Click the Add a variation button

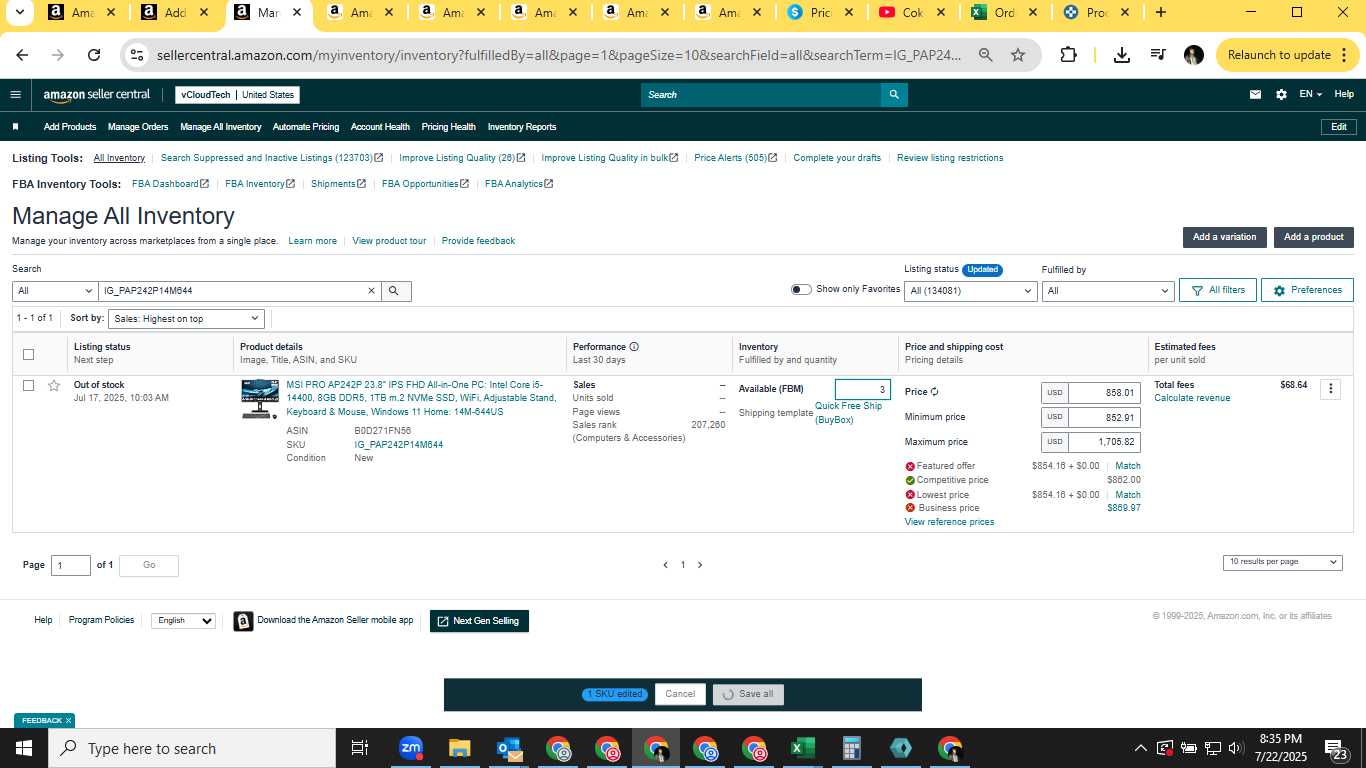(x=1224, y=237)
